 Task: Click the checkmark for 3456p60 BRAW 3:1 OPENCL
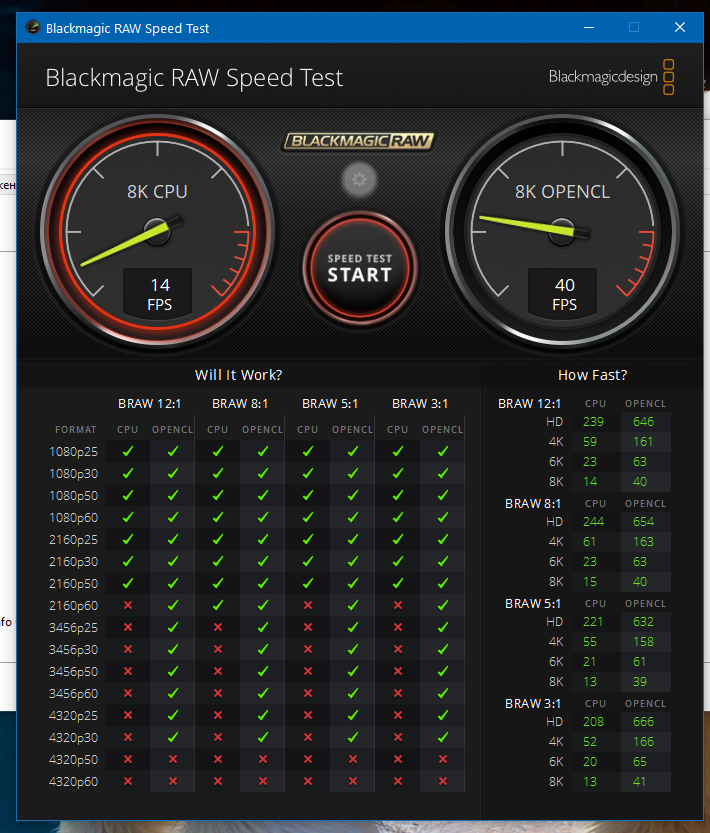click(x=443, y=693)
